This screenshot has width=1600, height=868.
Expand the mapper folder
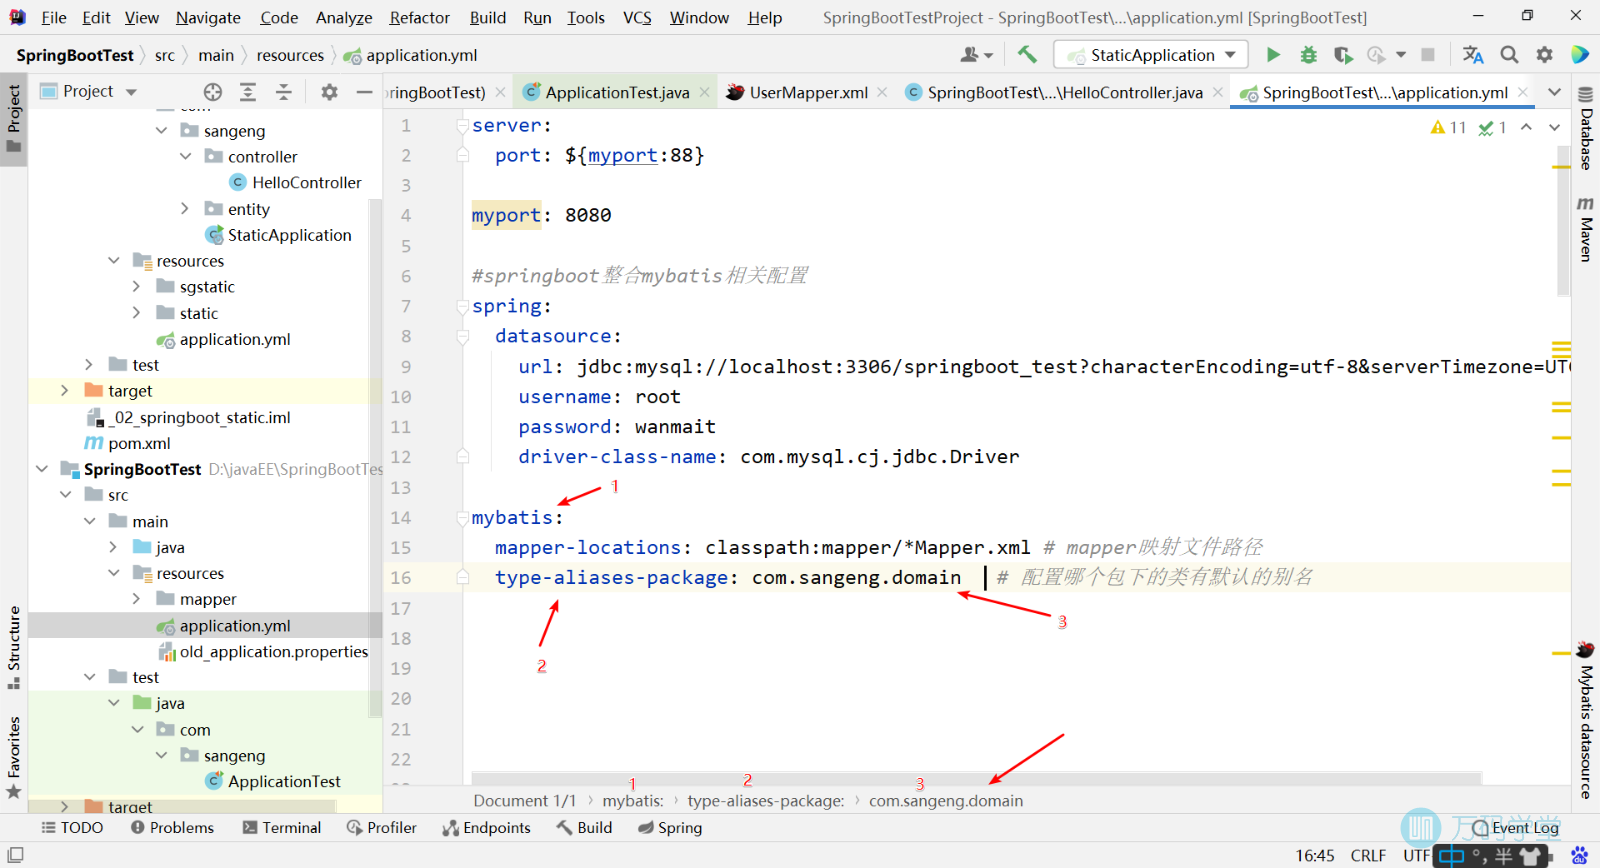[137, 598]
